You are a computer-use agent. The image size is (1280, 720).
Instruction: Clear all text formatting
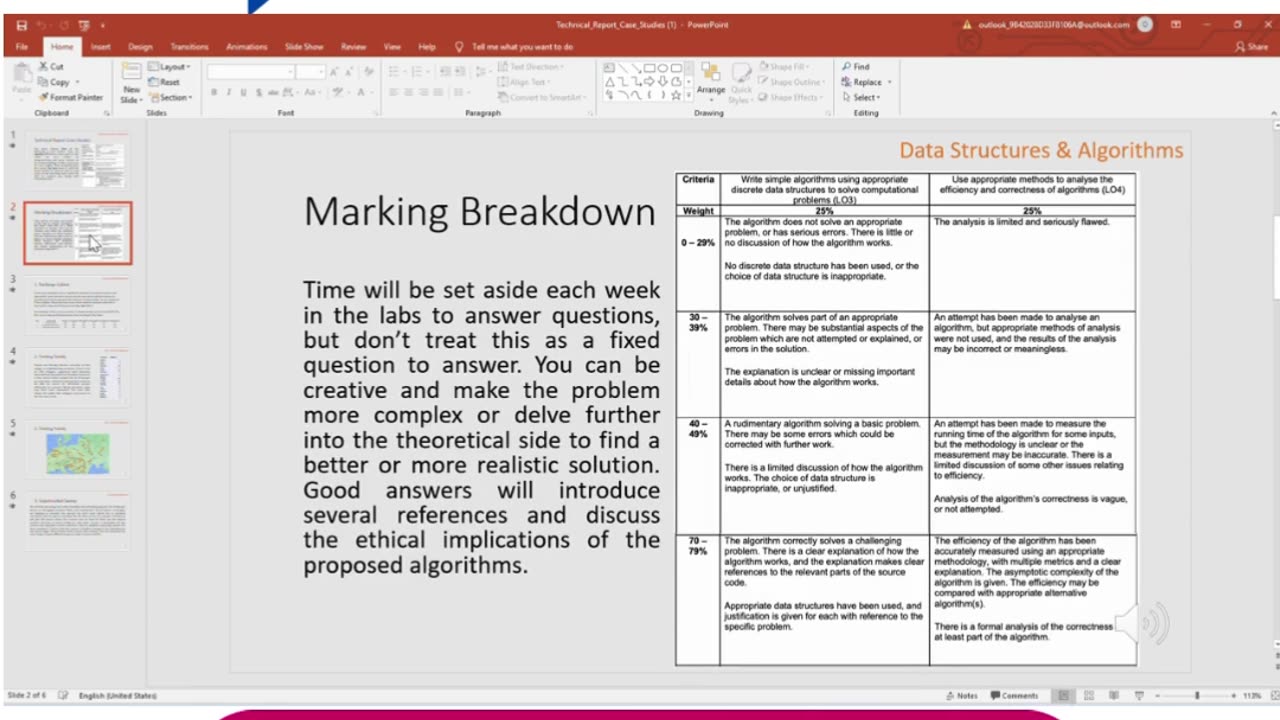pyautogui.click(x=369, y=72)
